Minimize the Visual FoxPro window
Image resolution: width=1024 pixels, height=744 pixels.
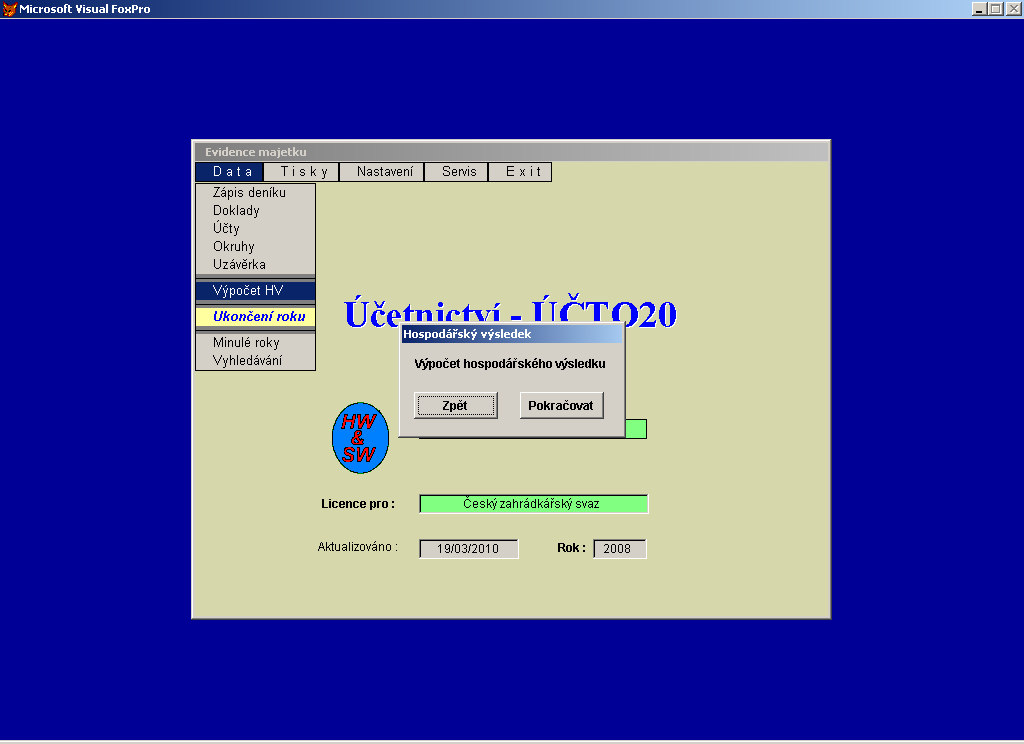tap(979, 9)
